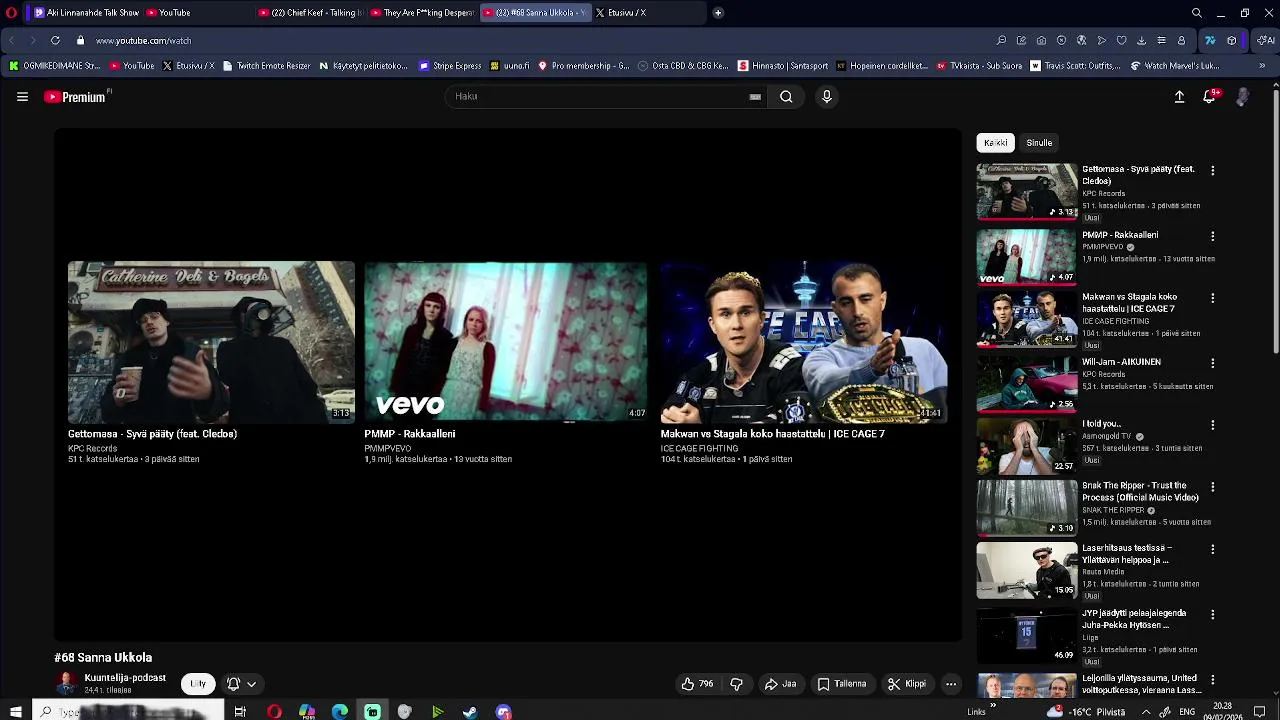Open the upload/create icon
Screen dimensions: 1280x720
(1179, 97)
